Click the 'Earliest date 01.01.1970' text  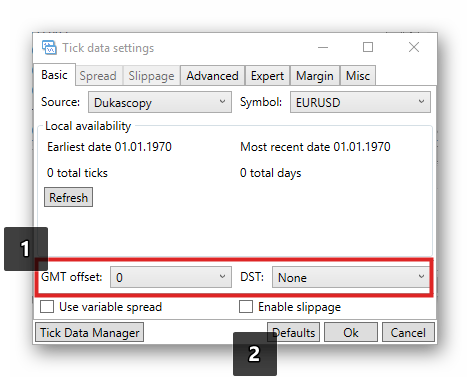(109, 147)
